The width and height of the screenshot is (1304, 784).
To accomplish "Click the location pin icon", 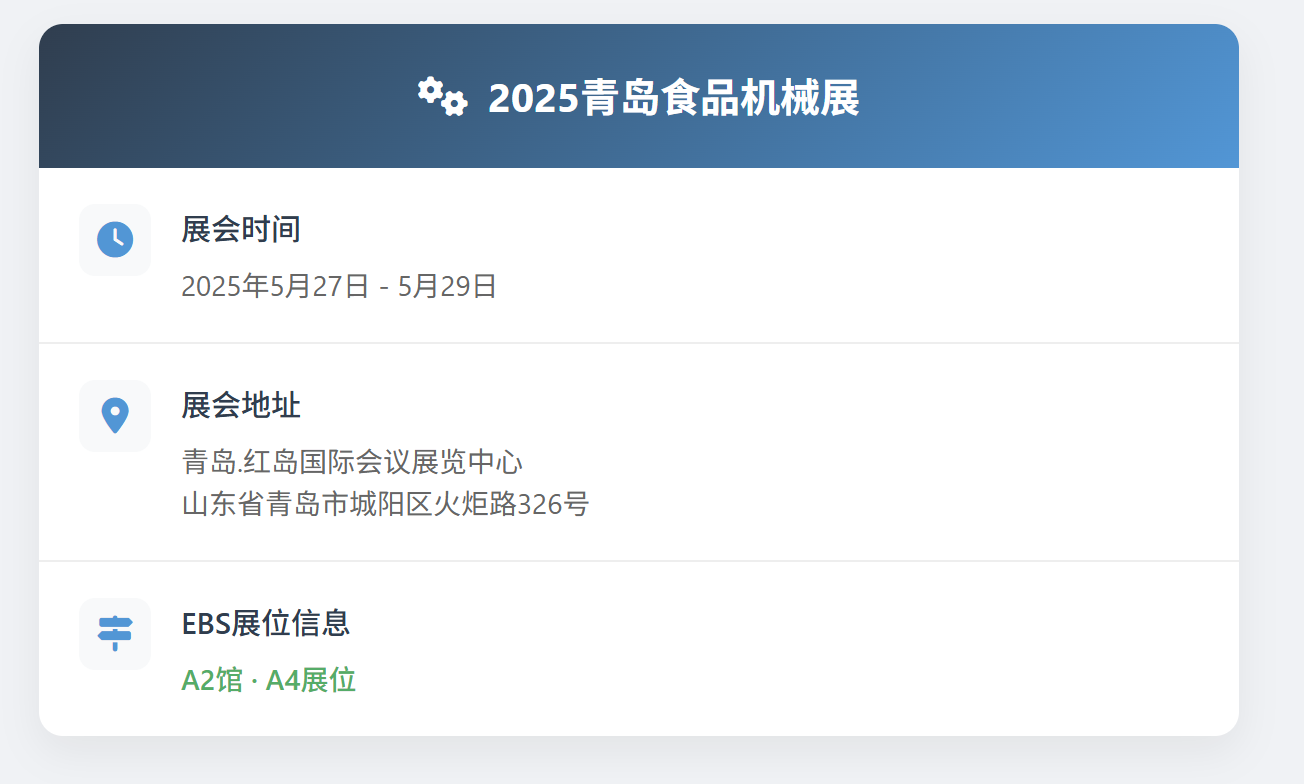I will 115,415.
